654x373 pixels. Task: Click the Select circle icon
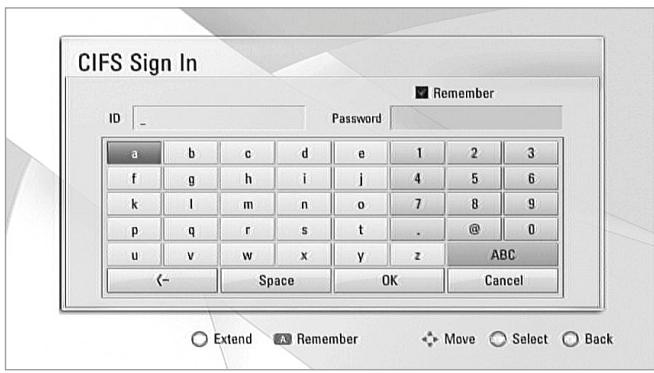pos(498,339)
